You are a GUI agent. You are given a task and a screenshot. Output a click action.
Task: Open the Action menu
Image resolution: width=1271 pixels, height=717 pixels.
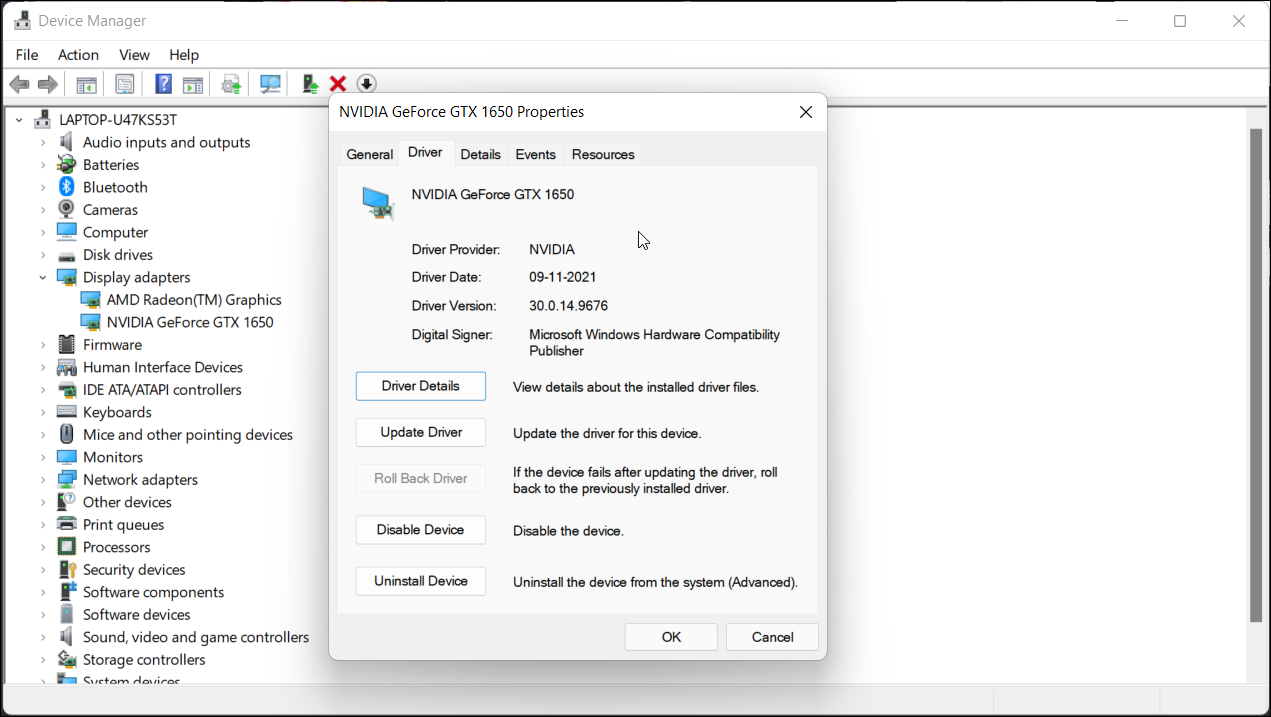pyautogui.click(x=78, y=55)
